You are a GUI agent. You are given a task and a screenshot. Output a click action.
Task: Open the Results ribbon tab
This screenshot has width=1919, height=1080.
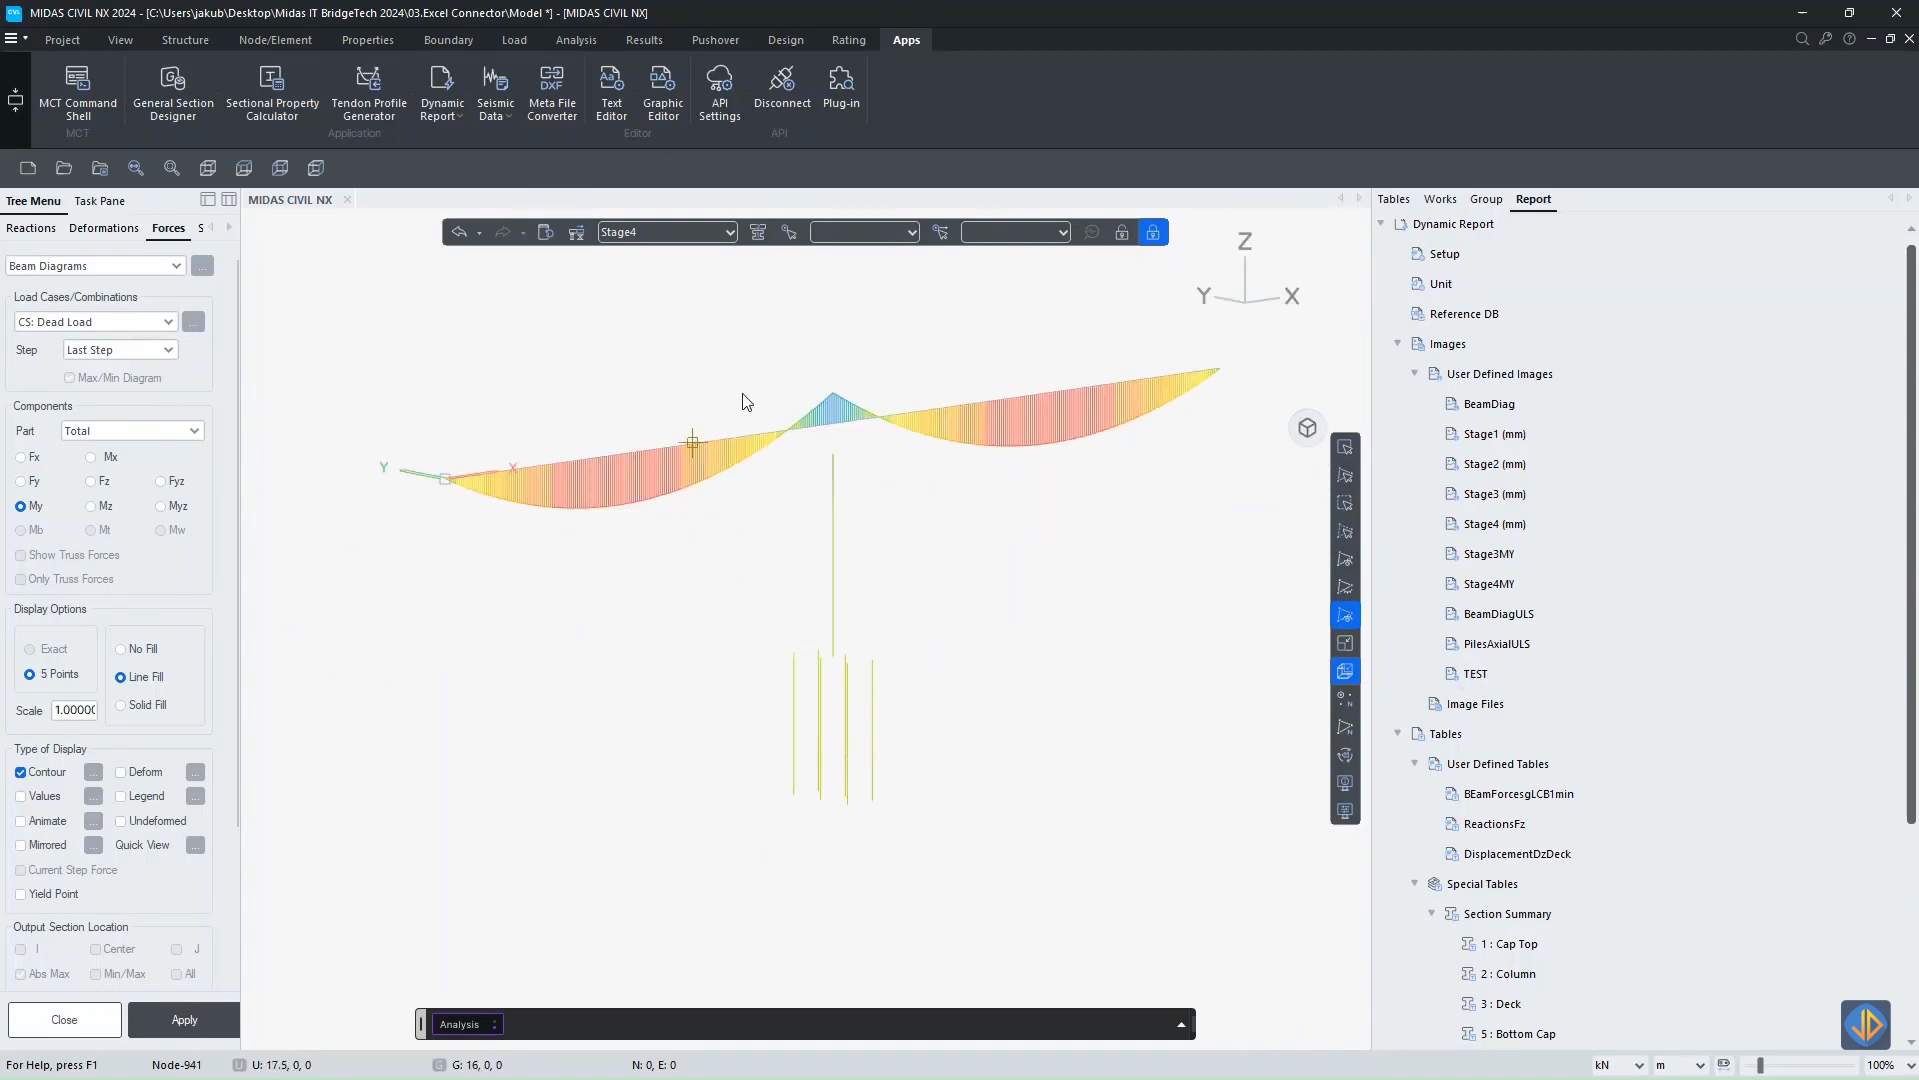(644, 40)
